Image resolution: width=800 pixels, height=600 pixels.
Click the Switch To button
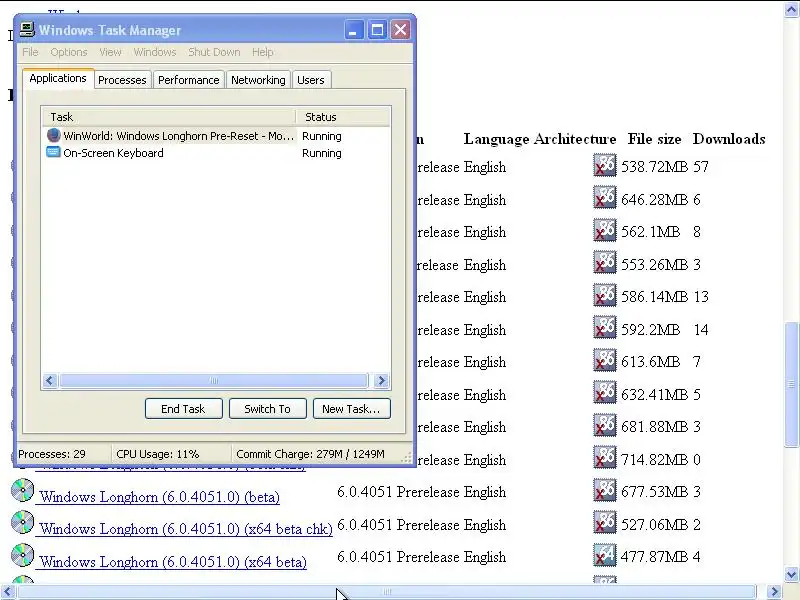point(267,409)
